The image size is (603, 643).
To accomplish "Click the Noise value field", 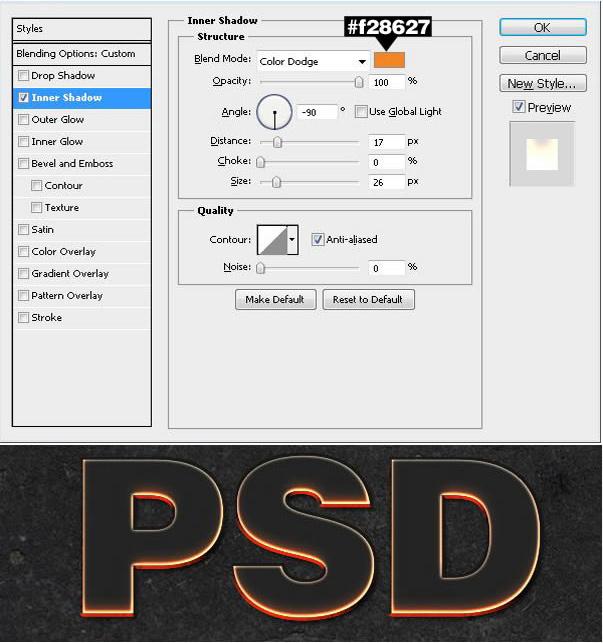I will coord(386,268).
